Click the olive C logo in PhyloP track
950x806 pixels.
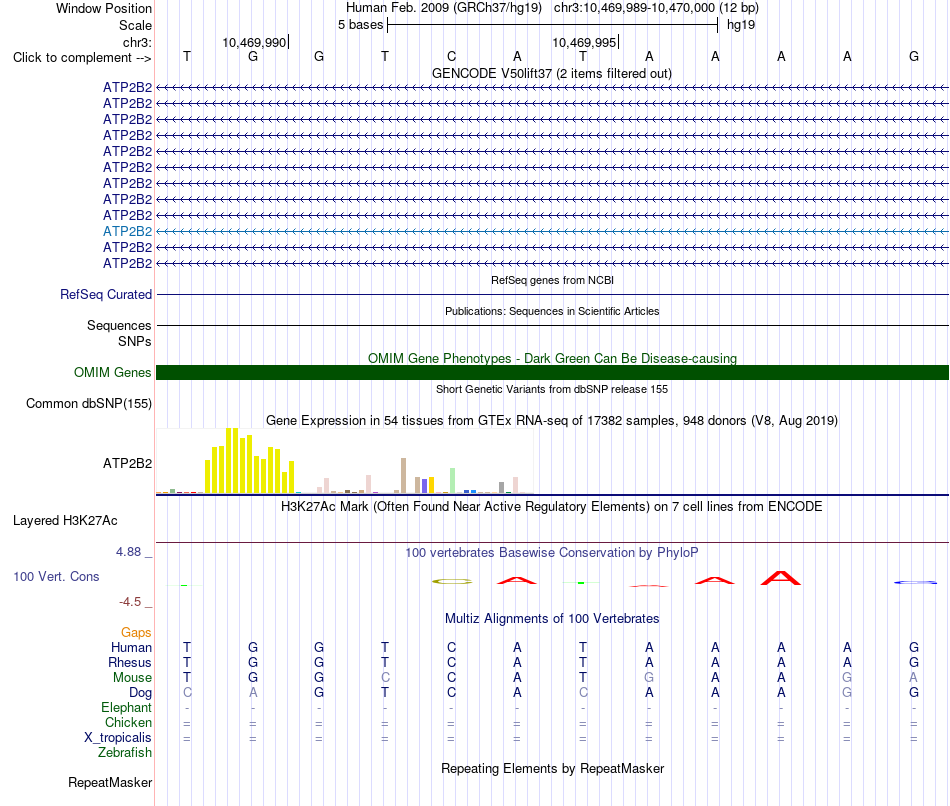coord(452,581)
